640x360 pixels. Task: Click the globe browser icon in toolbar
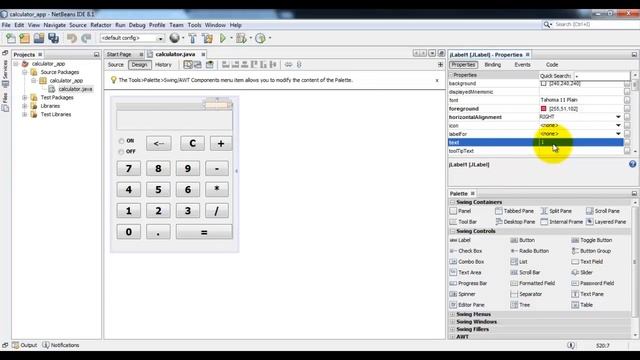[x=175, y=38]
